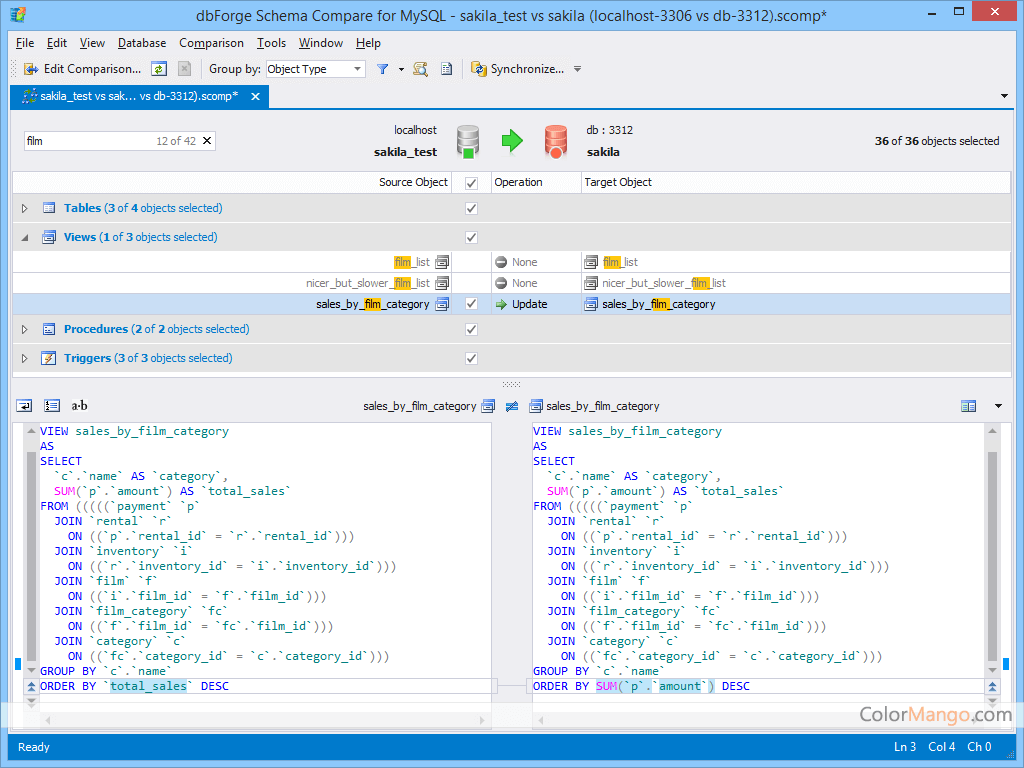Click the filter funnel icon
The width and height of the screenshot is (1024, 768).
[383, 69]
